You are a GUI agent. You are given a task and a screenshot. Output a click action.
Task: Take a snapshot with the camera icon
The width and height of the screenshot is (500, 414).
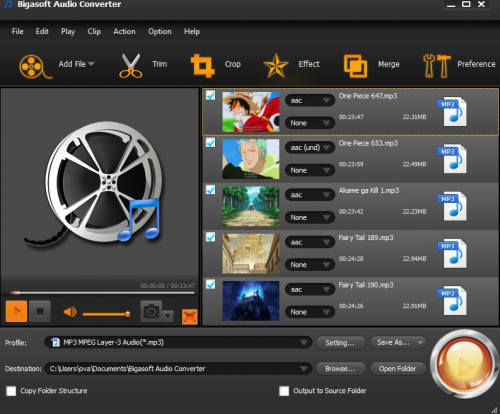(151, 312)
